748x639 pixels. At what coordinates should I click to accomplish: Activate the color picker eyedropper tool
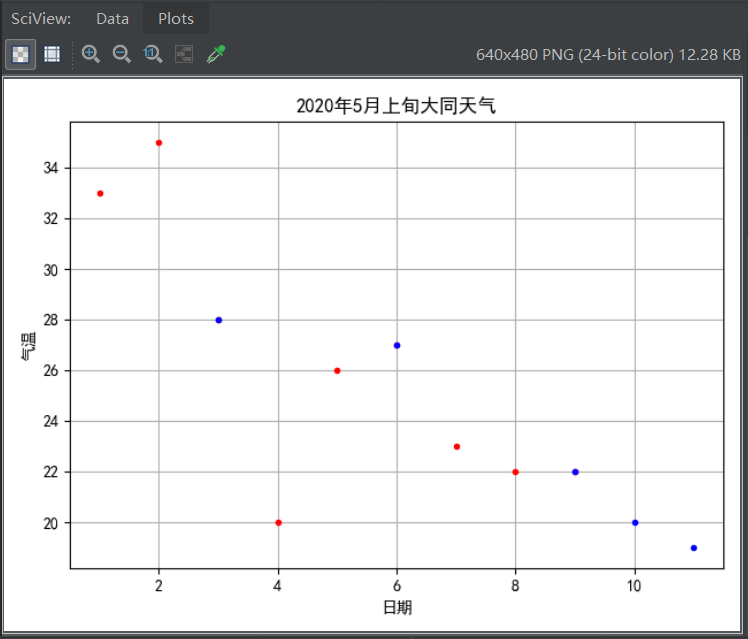[x=216, y=54]
